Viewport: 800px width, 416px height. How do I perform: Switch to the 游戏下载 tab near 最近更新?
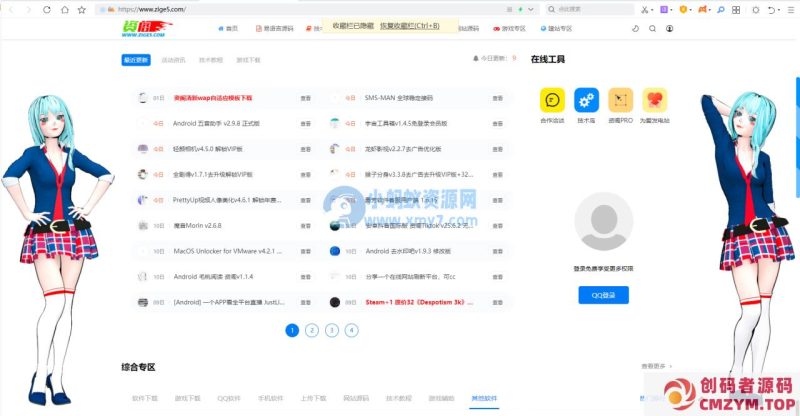248,60
